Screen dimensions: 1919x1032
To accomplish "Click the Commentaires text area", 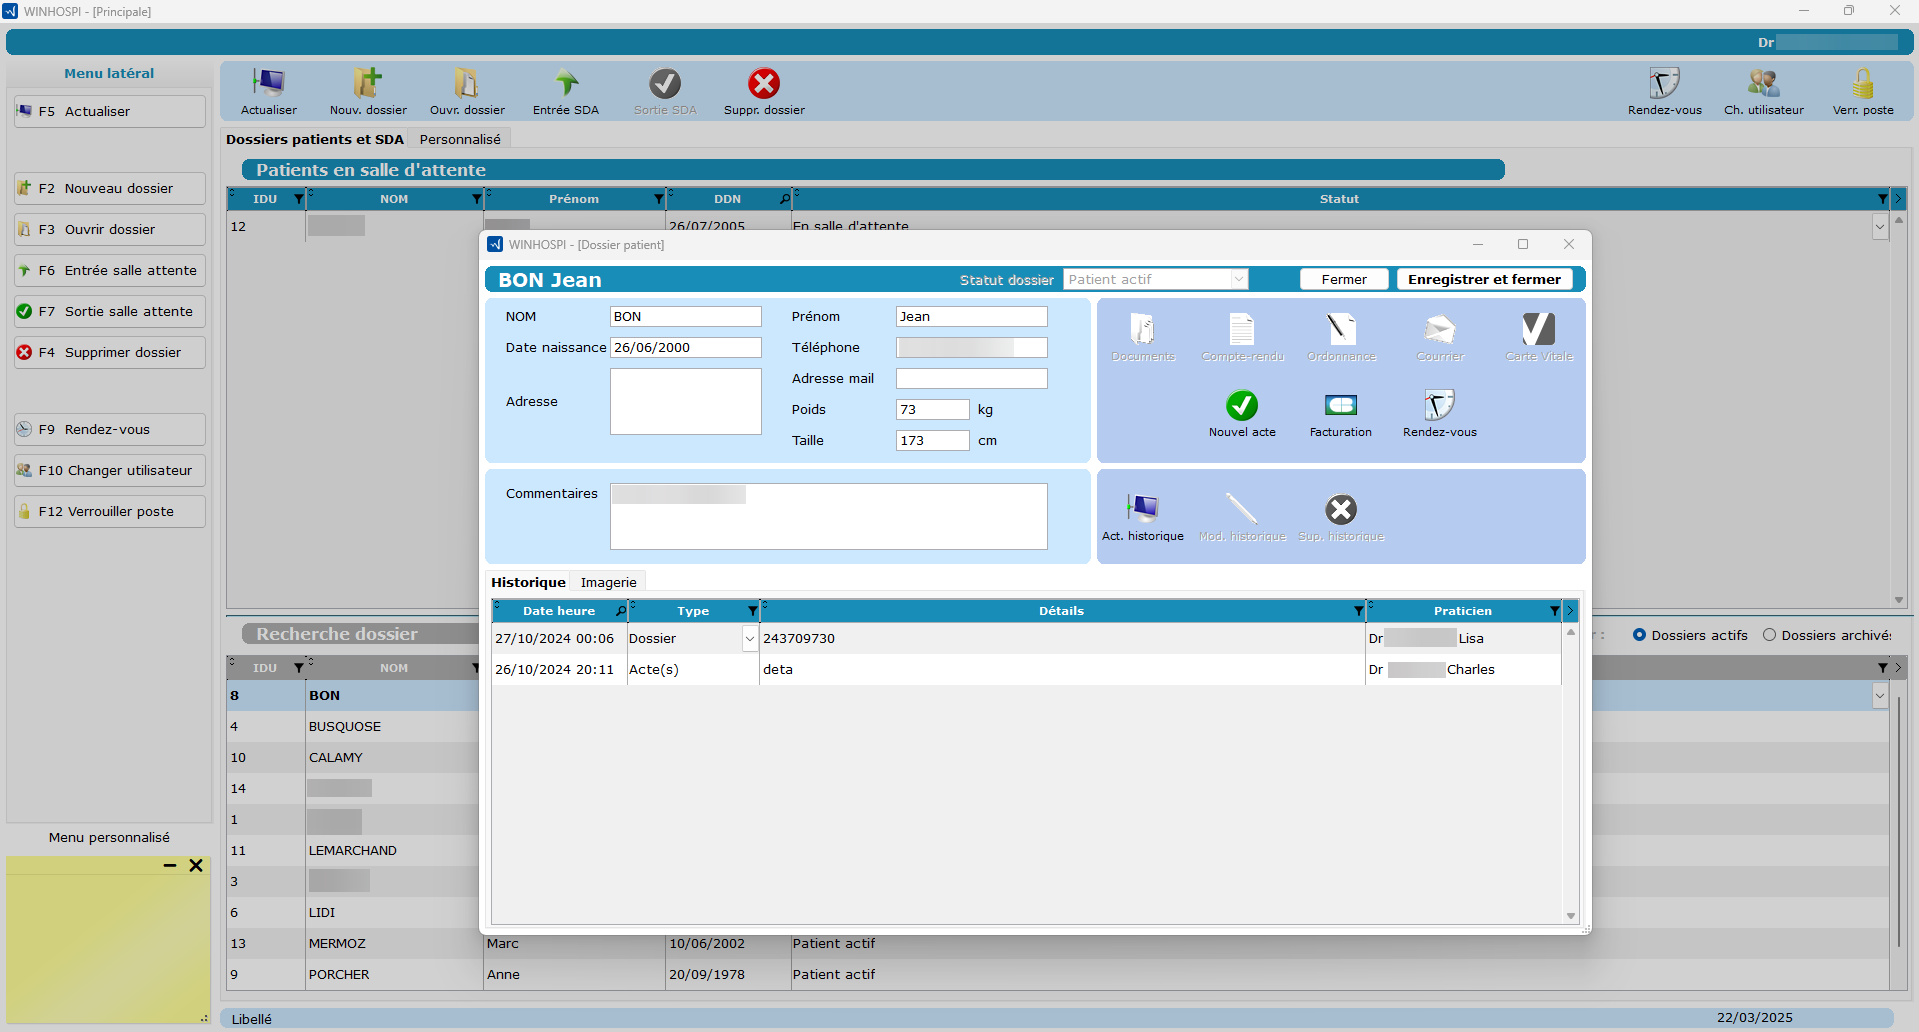I will pos(828,516).
